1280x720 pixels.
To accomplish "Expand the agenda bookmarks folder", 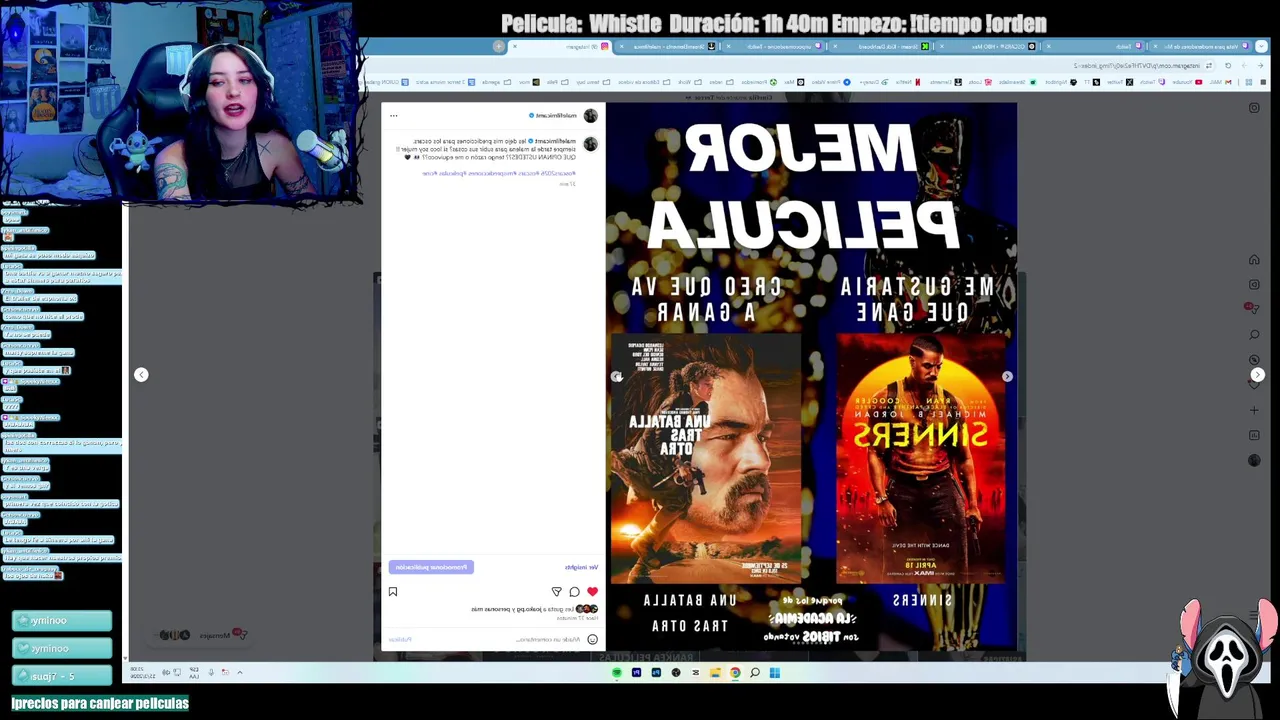I will (496, 82).
